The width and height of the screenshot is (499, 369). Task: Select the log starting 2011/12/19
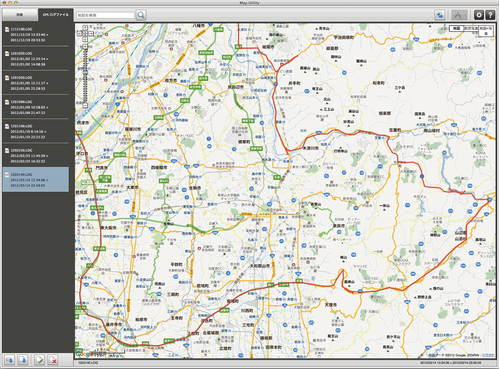(36, 34)
